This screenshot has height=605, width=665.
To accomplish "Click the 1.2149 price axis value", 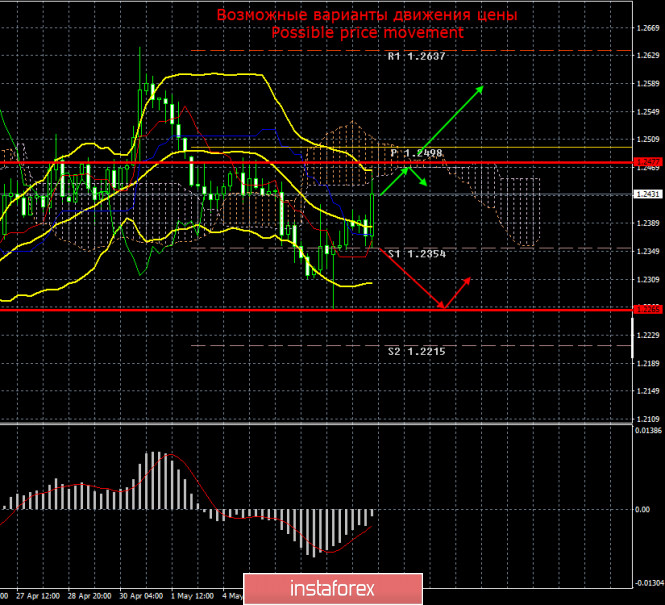I will [x=649, y=391].
